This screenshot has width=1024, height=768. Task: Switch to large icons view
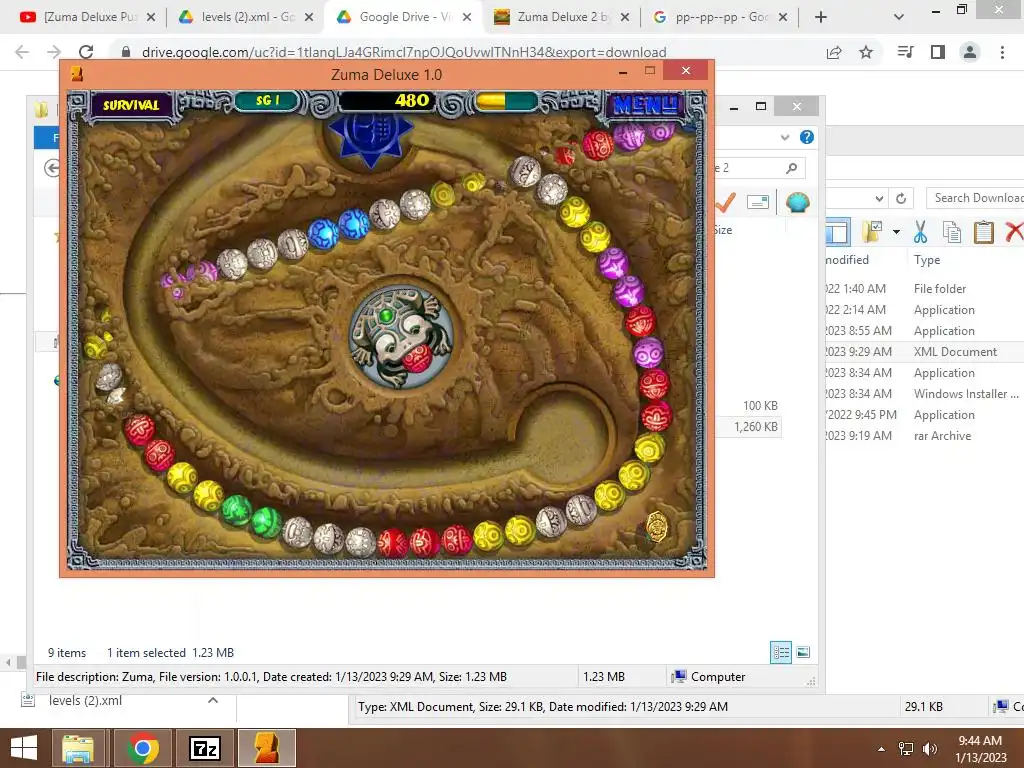click(803, 652)
